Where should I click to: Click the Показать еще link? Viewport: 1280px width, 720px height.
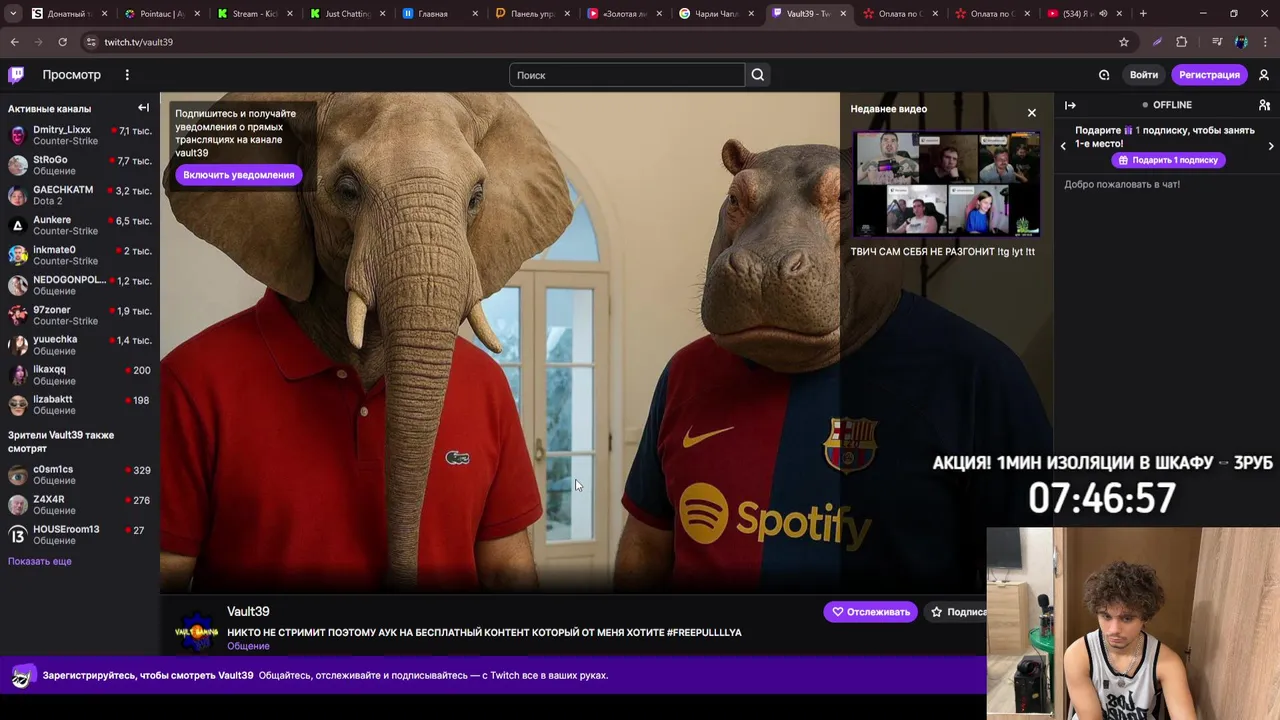[40, 561]
